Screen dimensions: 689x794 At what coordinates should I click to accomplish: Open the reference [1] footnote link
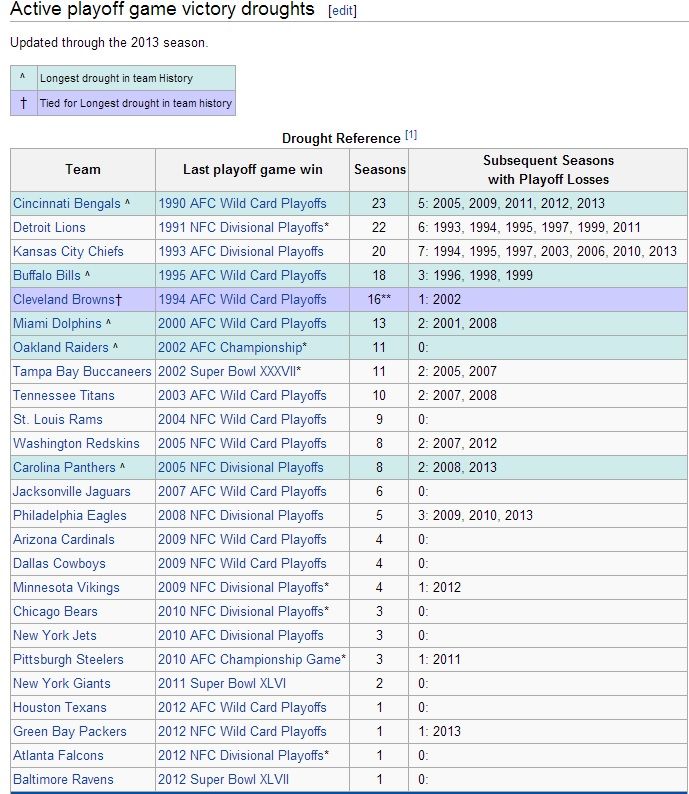[x=411, y=134]
